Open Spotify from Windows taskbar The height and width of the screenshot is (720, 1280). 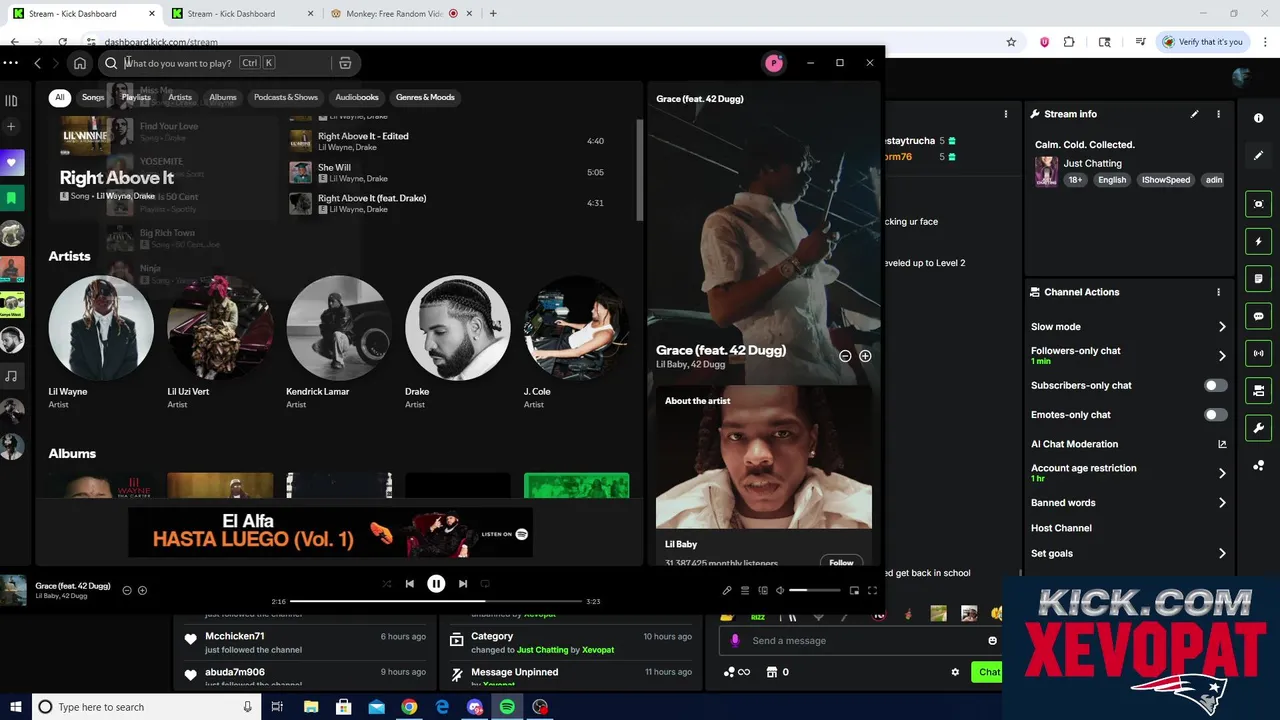pyautogui.click(x=507, y=707)
